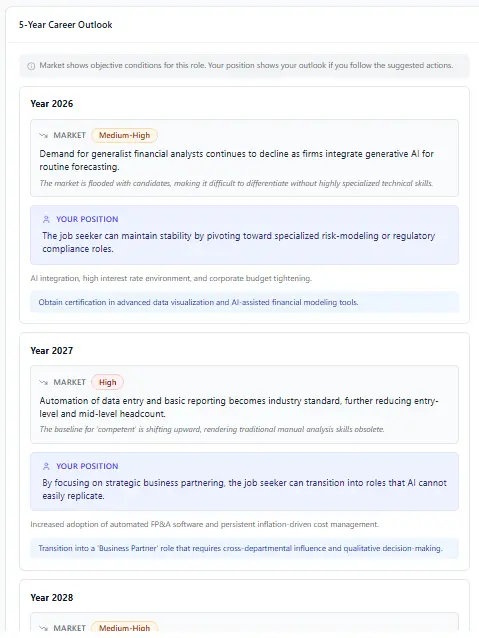Screen dimensions: 479x638
Task: Click the 5-Year Career Outlook heading
Action: [x=66, y=25]
